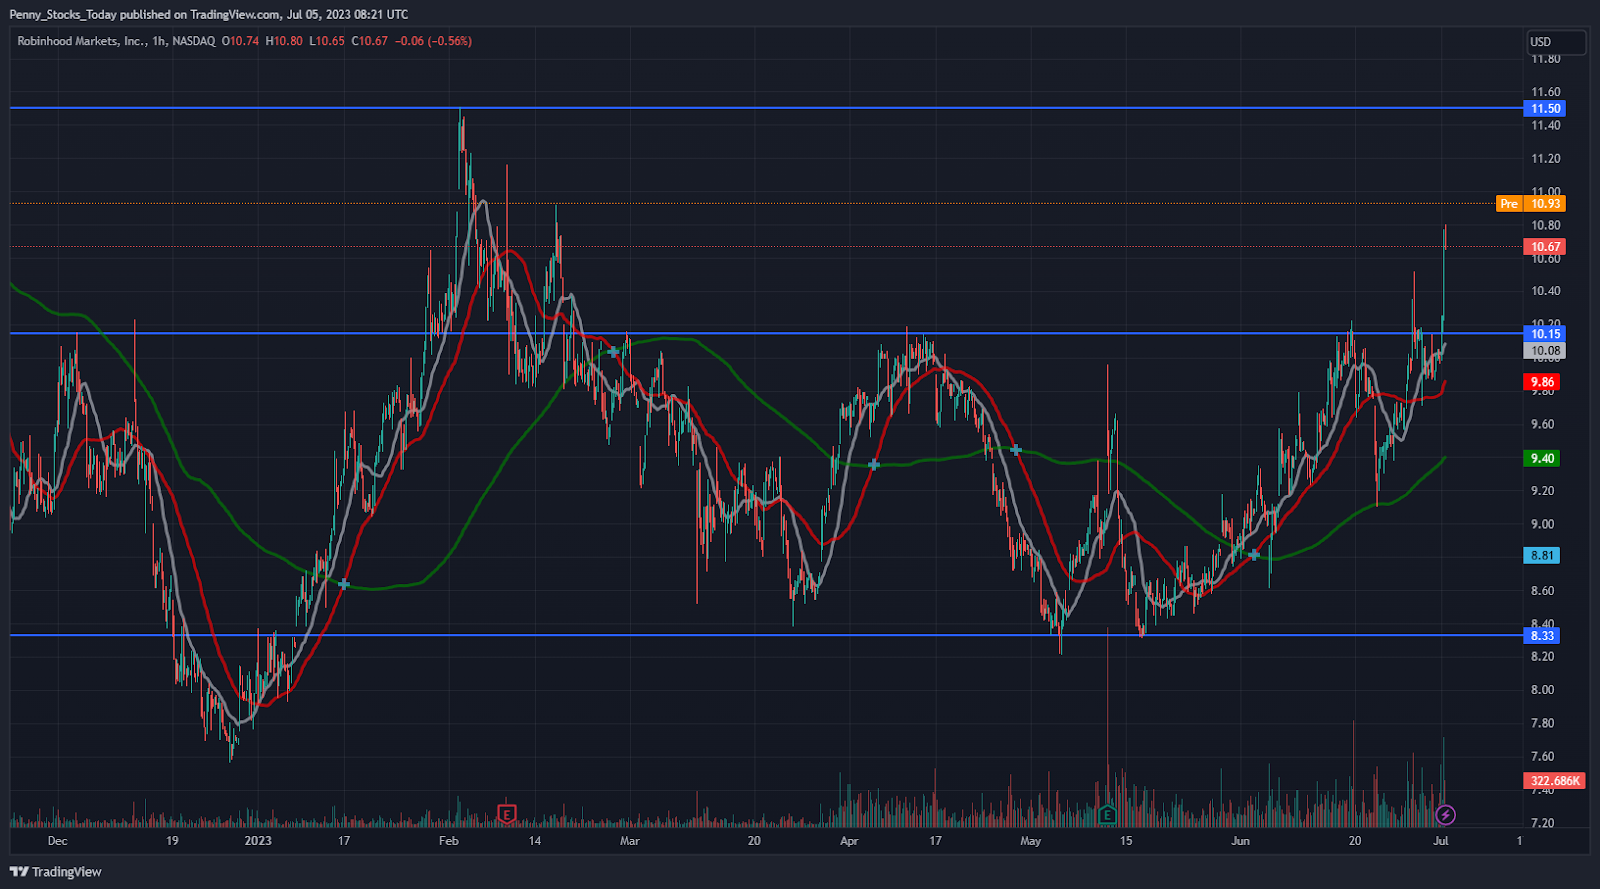Click the cross marker on green line in early April

pos(874,465)
